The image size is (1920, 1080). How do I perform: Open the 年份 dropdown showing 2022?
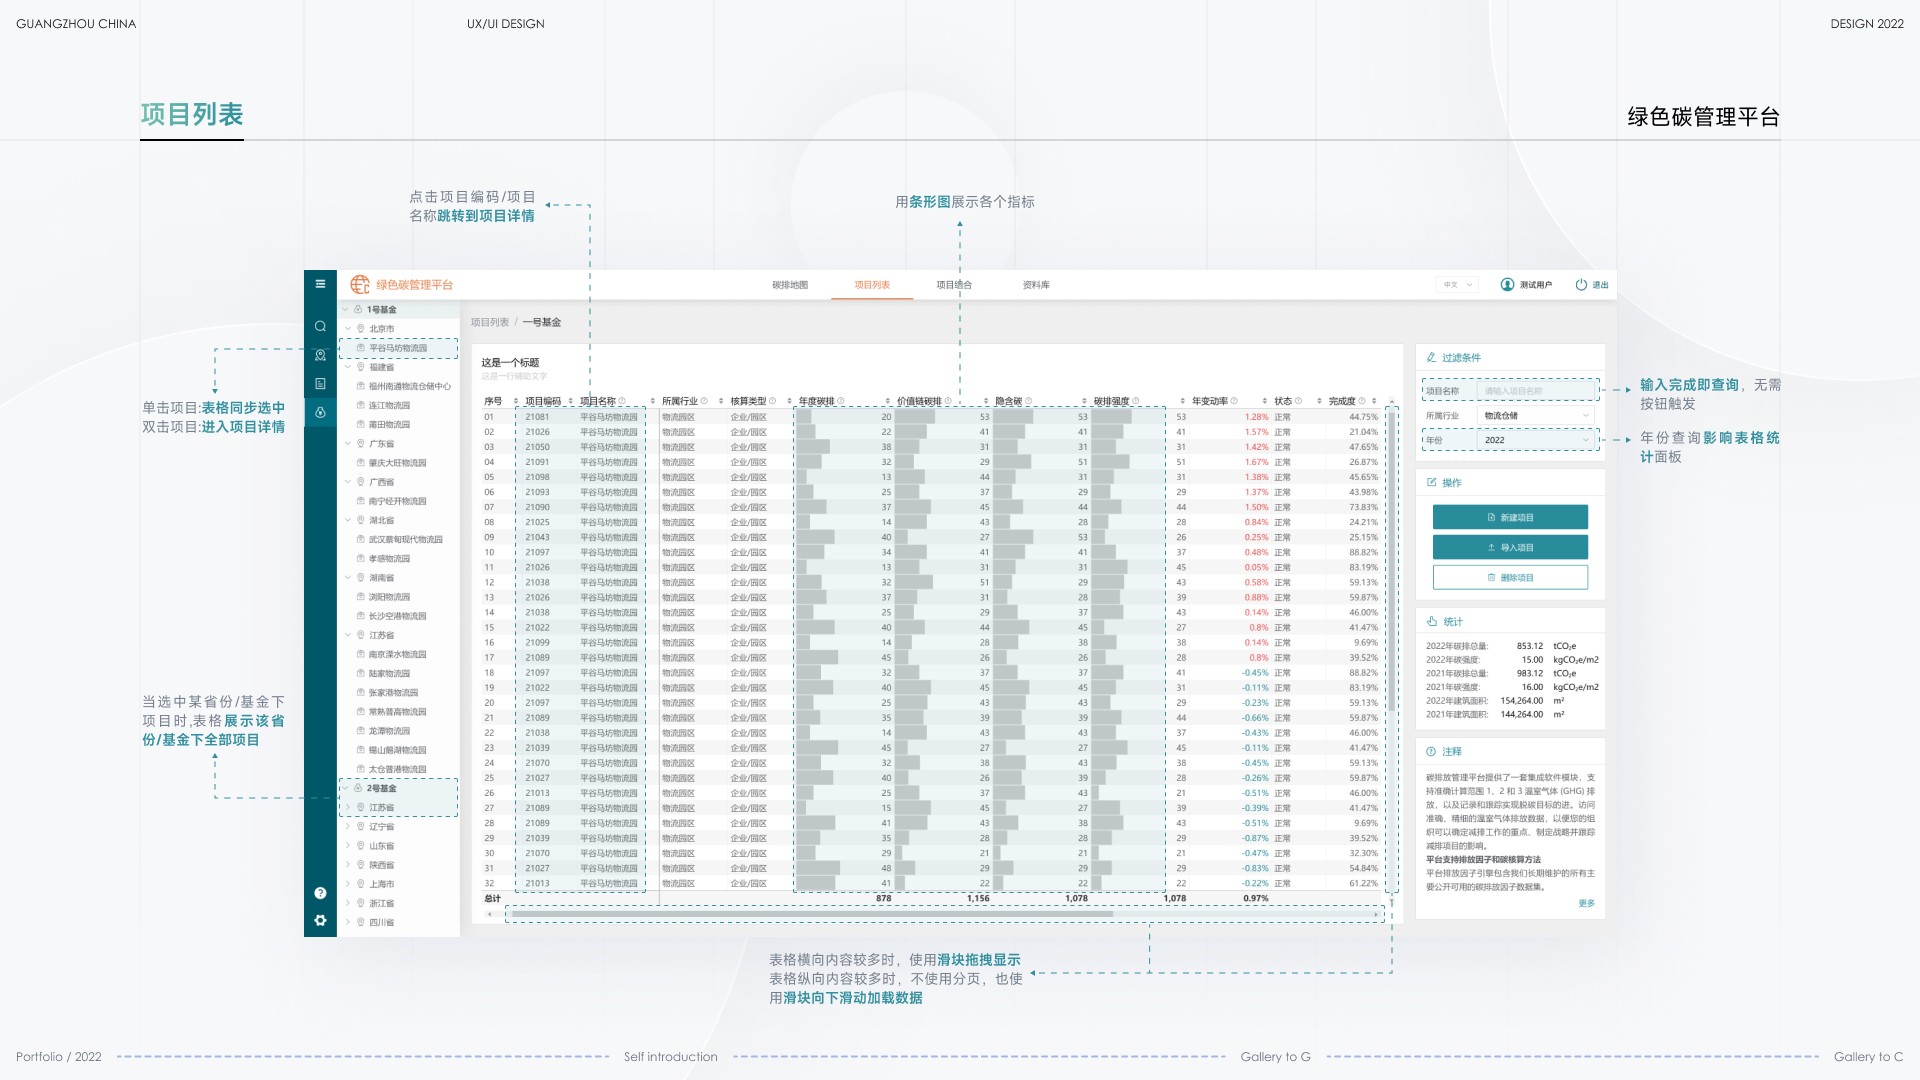1537,440
